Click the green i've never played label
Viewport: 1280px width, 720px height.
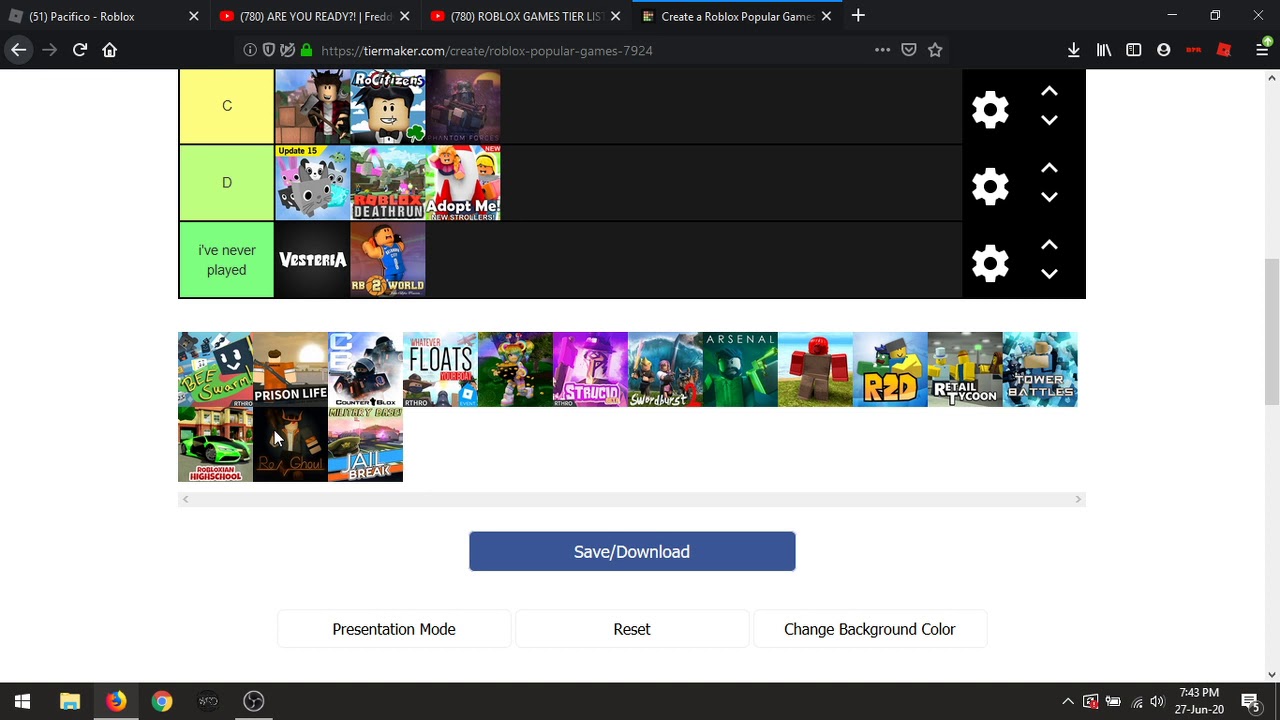tap(227, 260)
